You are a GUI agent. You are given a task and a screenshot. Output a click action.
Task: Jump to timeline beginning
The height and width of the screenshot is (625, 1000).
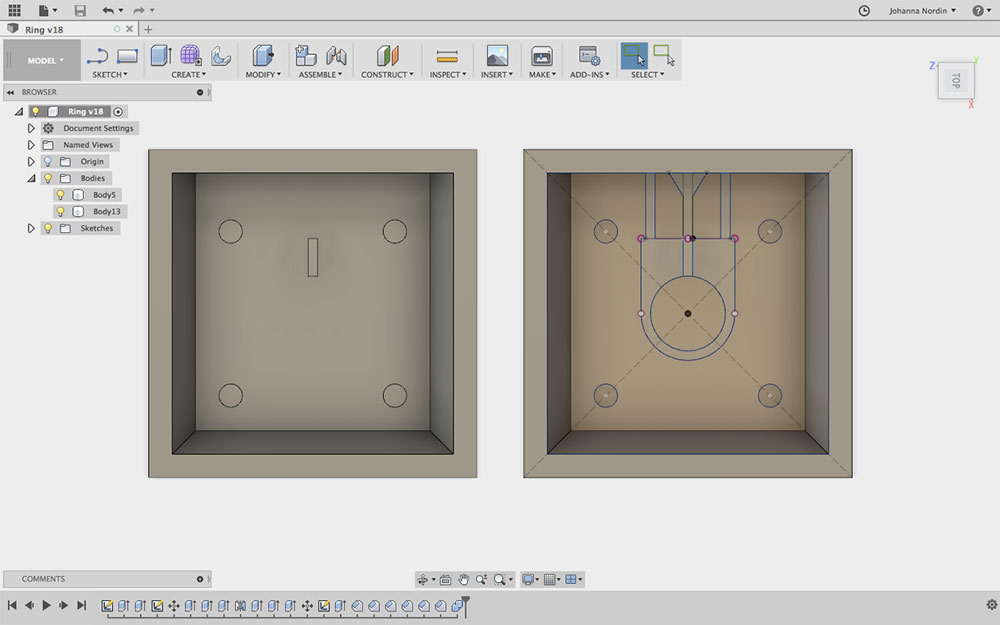coord(11,605)
